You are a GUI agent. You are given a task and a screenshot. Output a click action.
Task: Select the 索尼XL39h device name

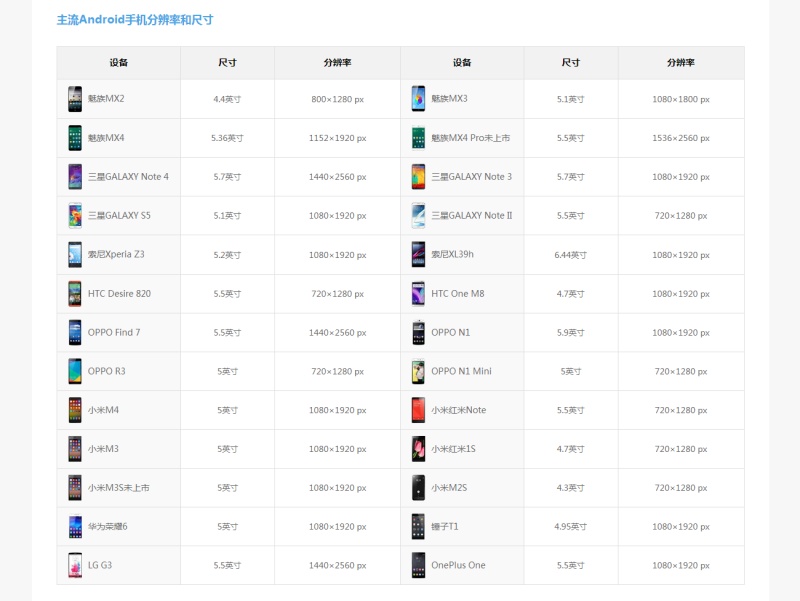click(x=453, y=254)
